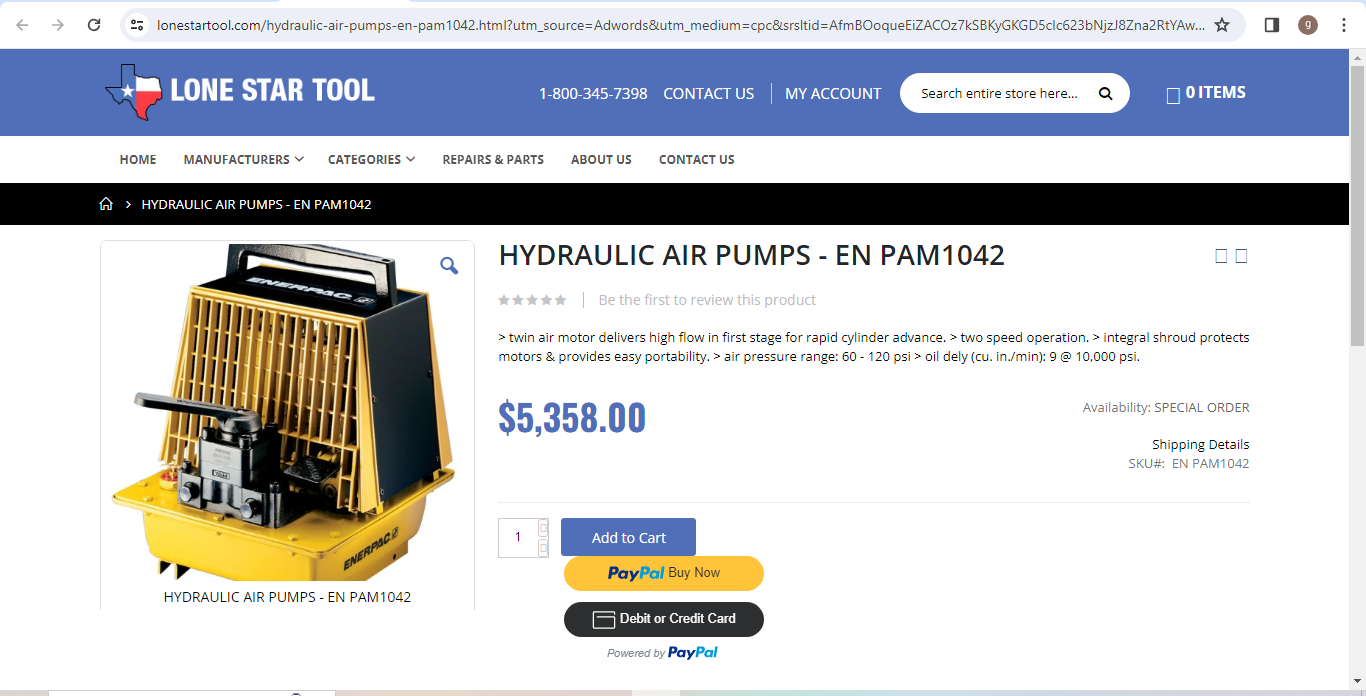This screenshot has height=696, width=1366.
Task: Decrease quantity with the down stepper arrow
Action: click(x=543, y=547)
